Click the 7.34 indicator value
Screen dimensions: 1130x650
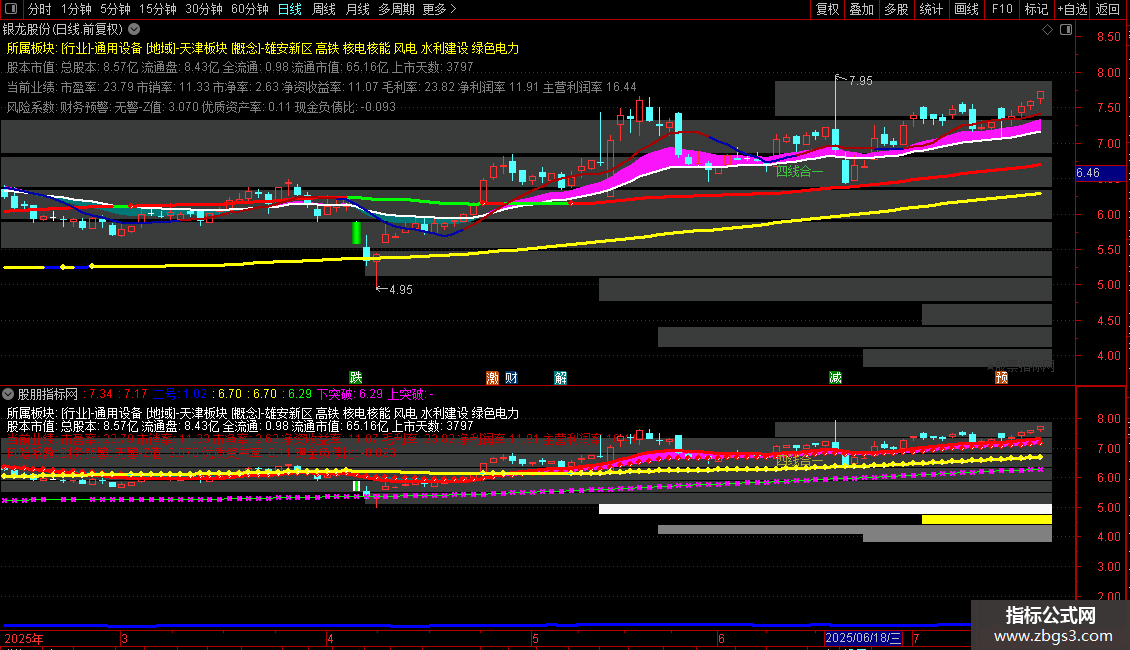coord(101,394)
